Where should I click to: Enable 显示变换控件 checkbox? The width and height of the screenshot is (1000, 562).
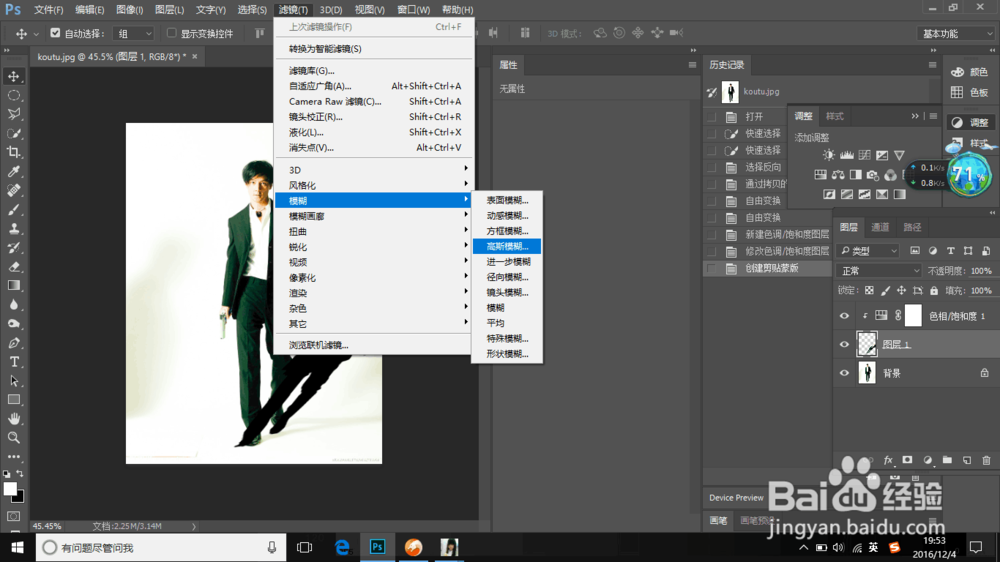coord(172,33)
